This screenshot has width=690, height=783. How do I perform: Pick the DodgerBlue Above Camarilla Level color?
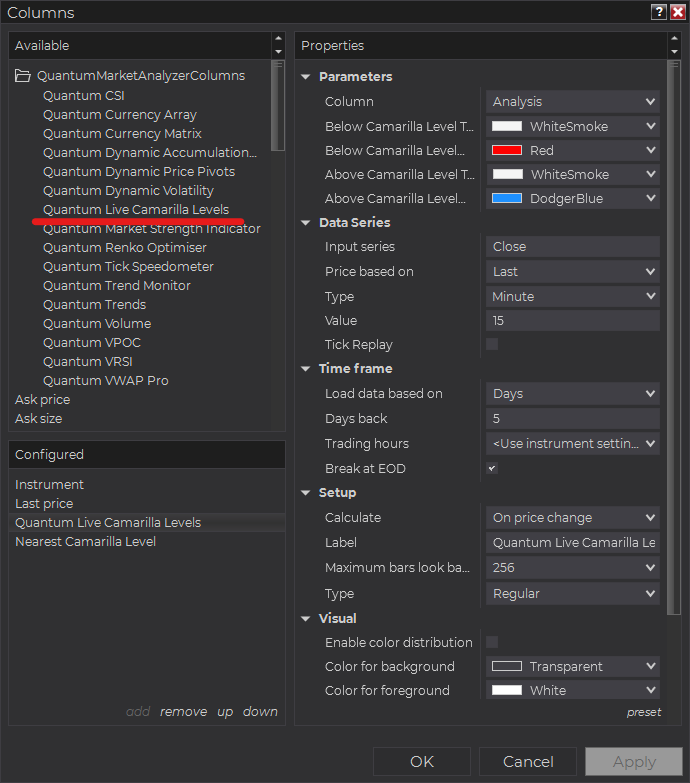click(x=573, y=198)
